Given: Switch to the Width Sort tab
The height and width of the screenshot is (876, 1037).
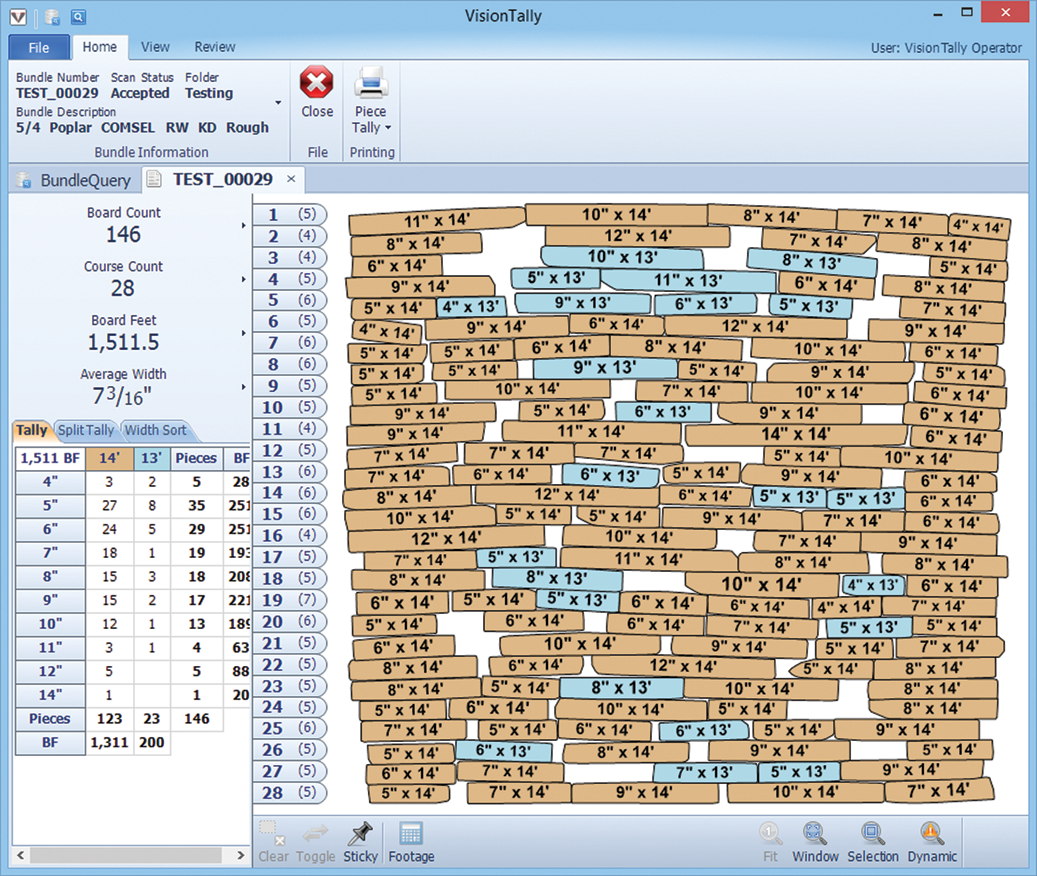Looking at the screenshot, I should (153, 430).
